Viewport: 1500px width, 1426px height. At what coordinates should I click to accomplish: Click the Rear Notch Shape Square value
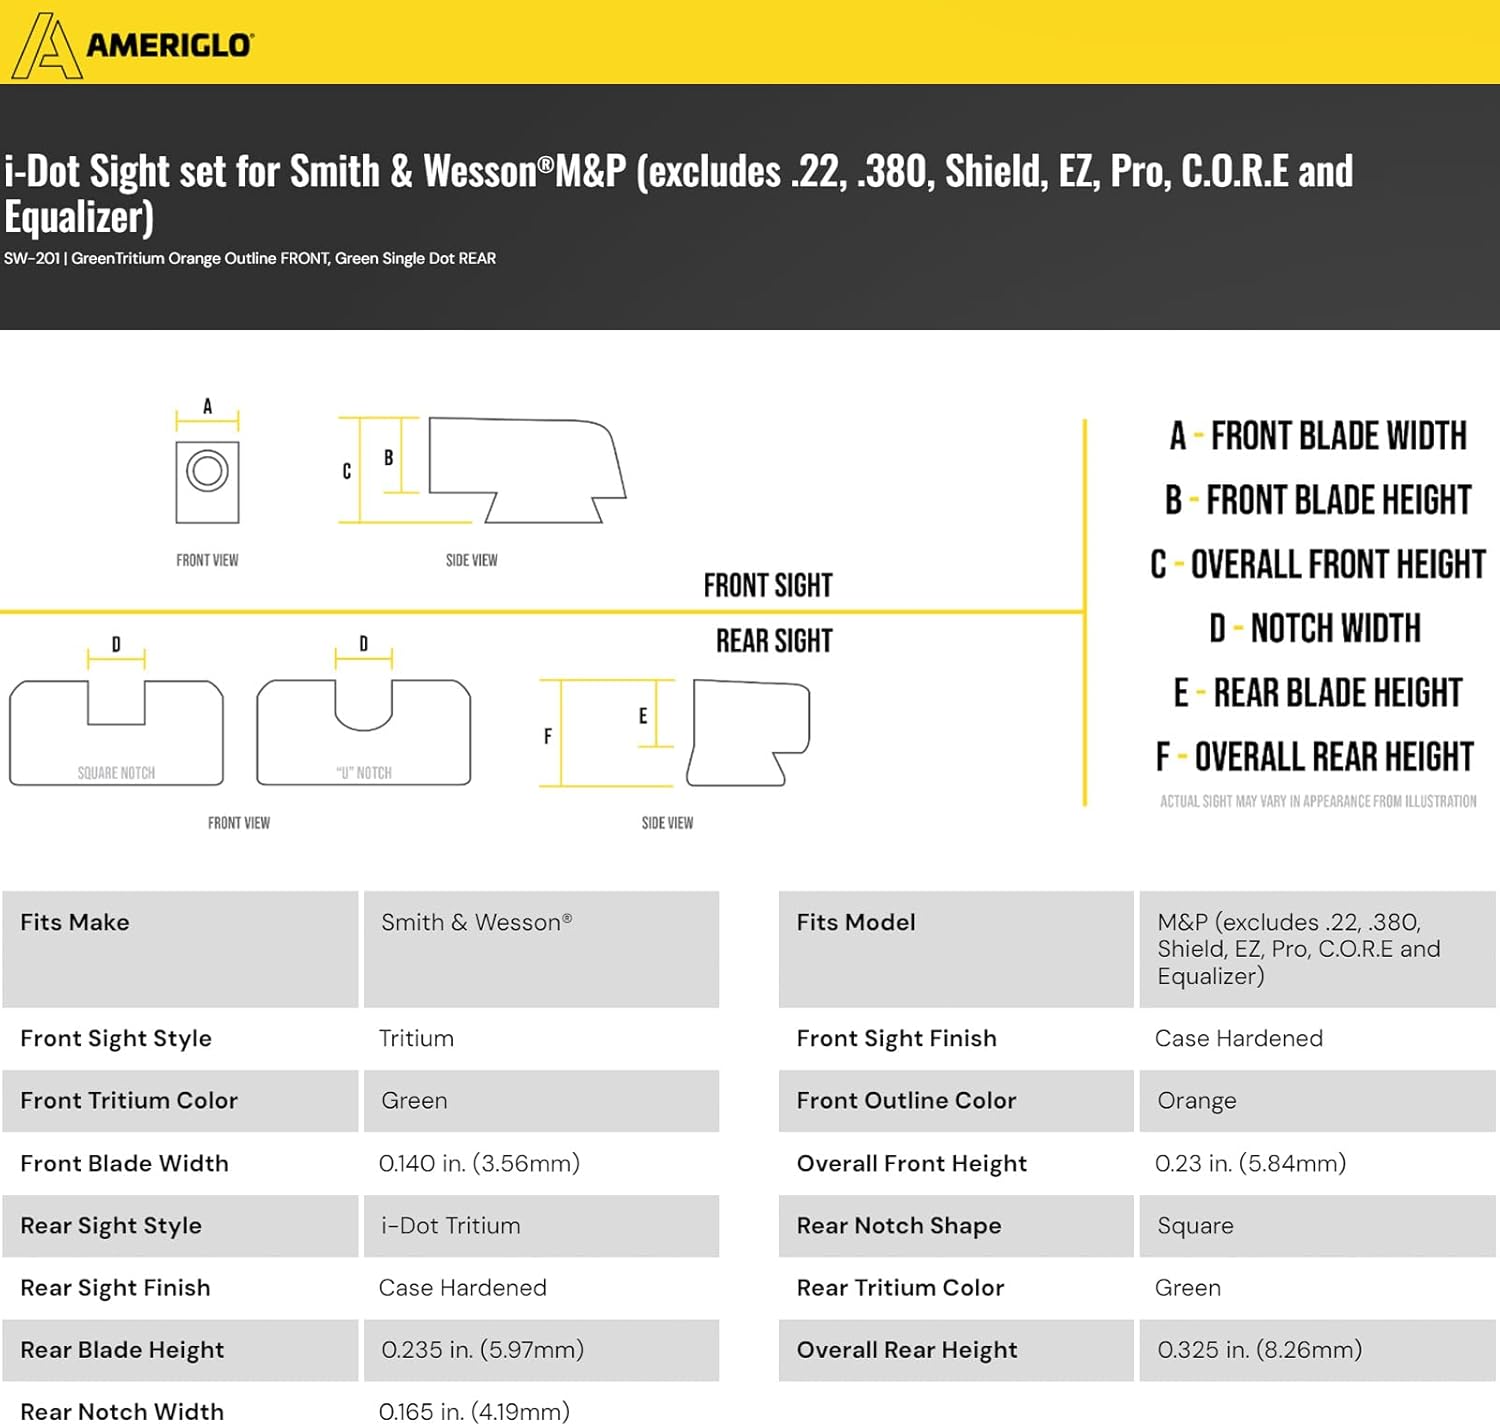(x=1195, y=1225)
